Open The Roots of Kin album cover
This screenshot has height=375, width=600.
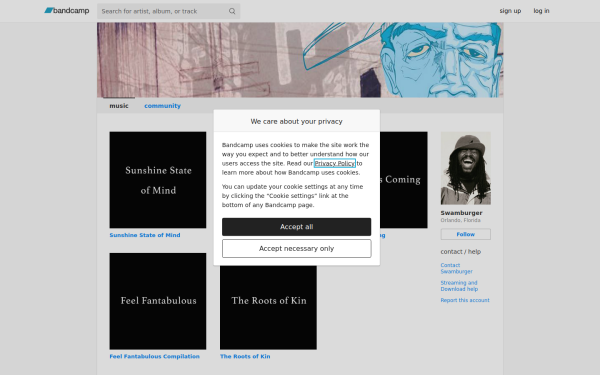(268, 307)
